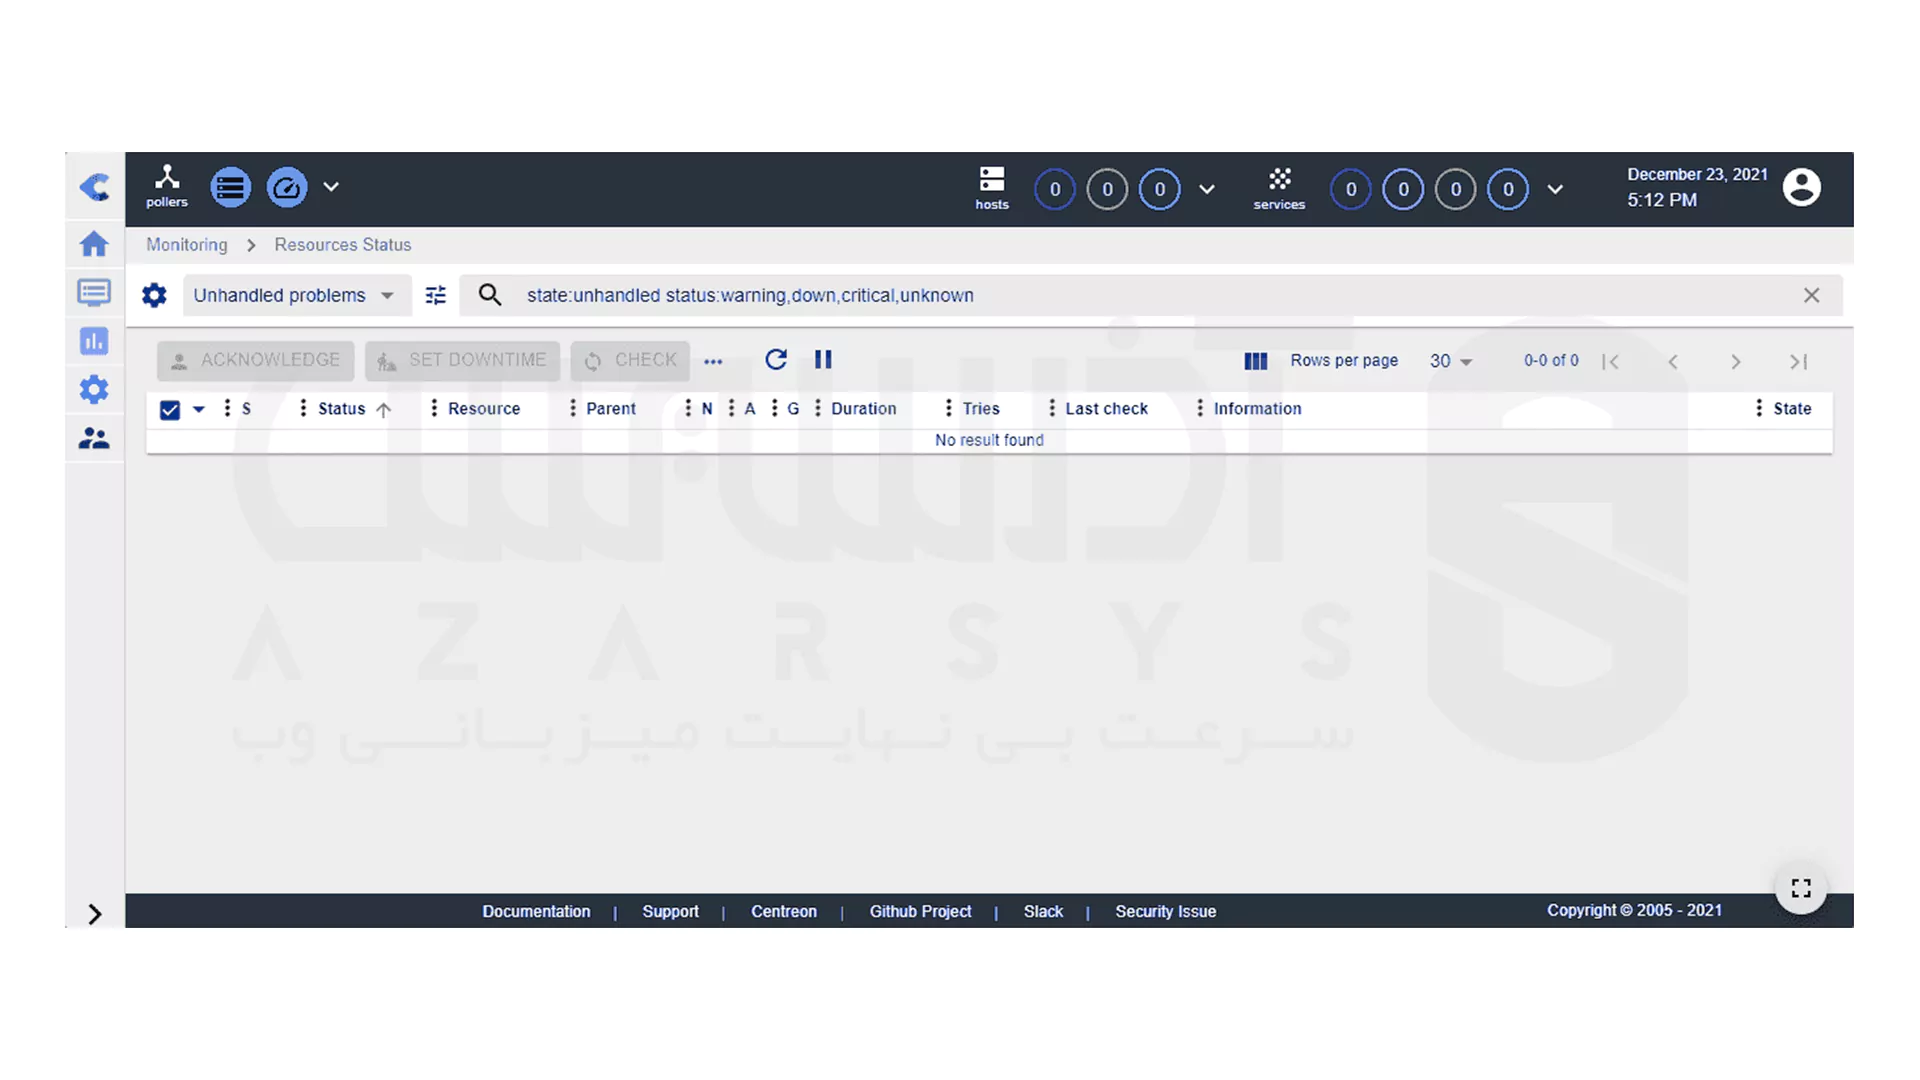
Task: Click the first hosts counter circle
Action: click(1055, 189)
